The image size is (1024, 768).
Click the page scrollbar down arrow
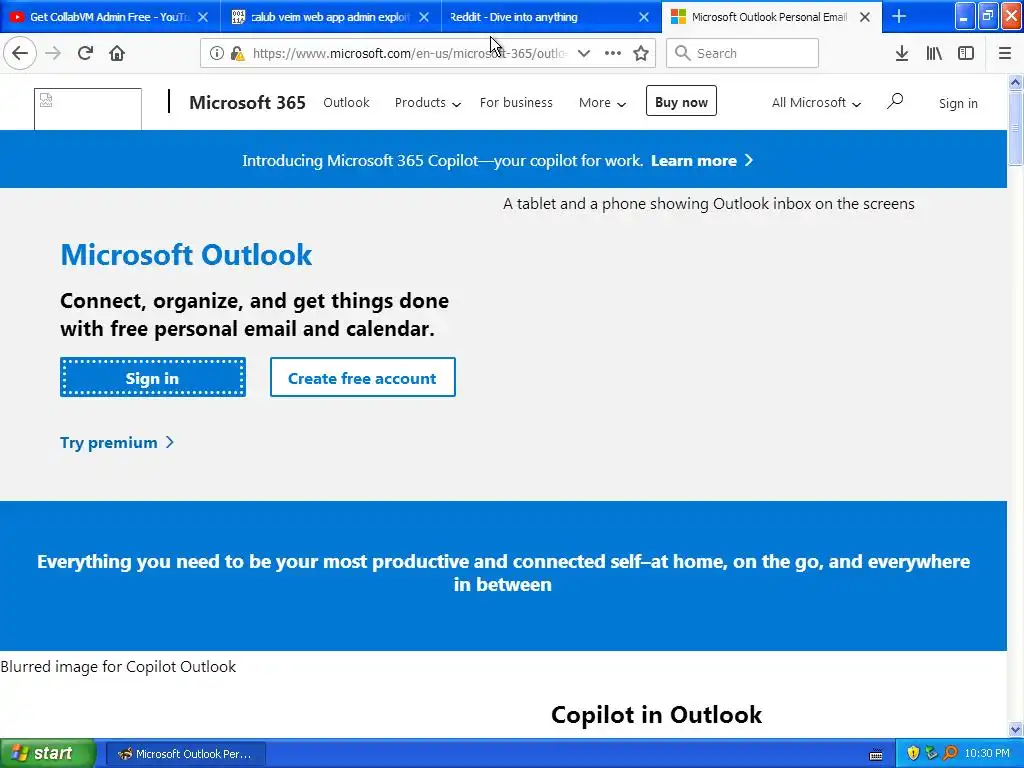click(1015, 729)
